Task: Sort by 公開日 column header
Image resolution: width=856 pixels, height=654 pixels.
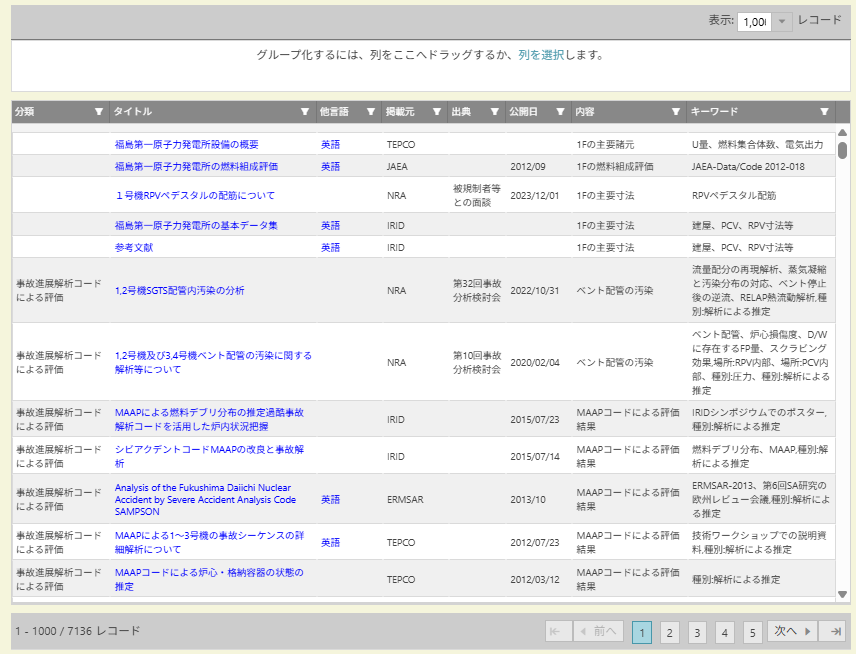Action: point(524,111)
